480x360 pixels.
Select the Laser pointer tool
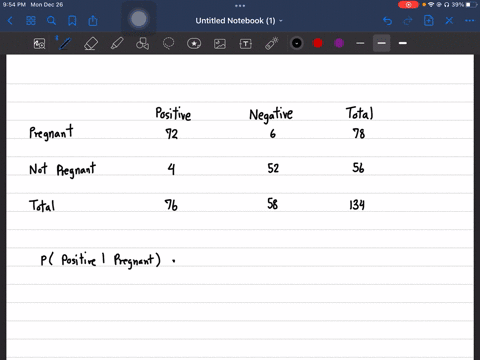(272, 43)
